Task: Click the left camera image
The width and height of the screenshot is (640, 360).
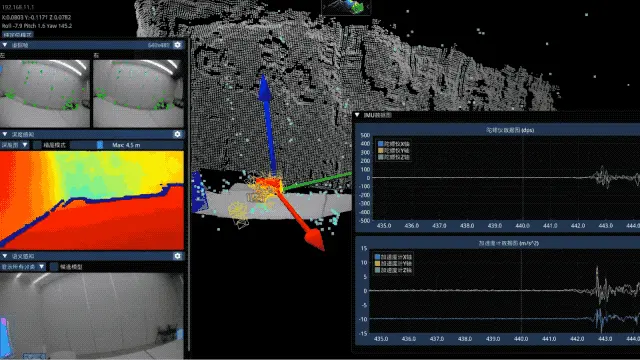Action: coord(45,93)
